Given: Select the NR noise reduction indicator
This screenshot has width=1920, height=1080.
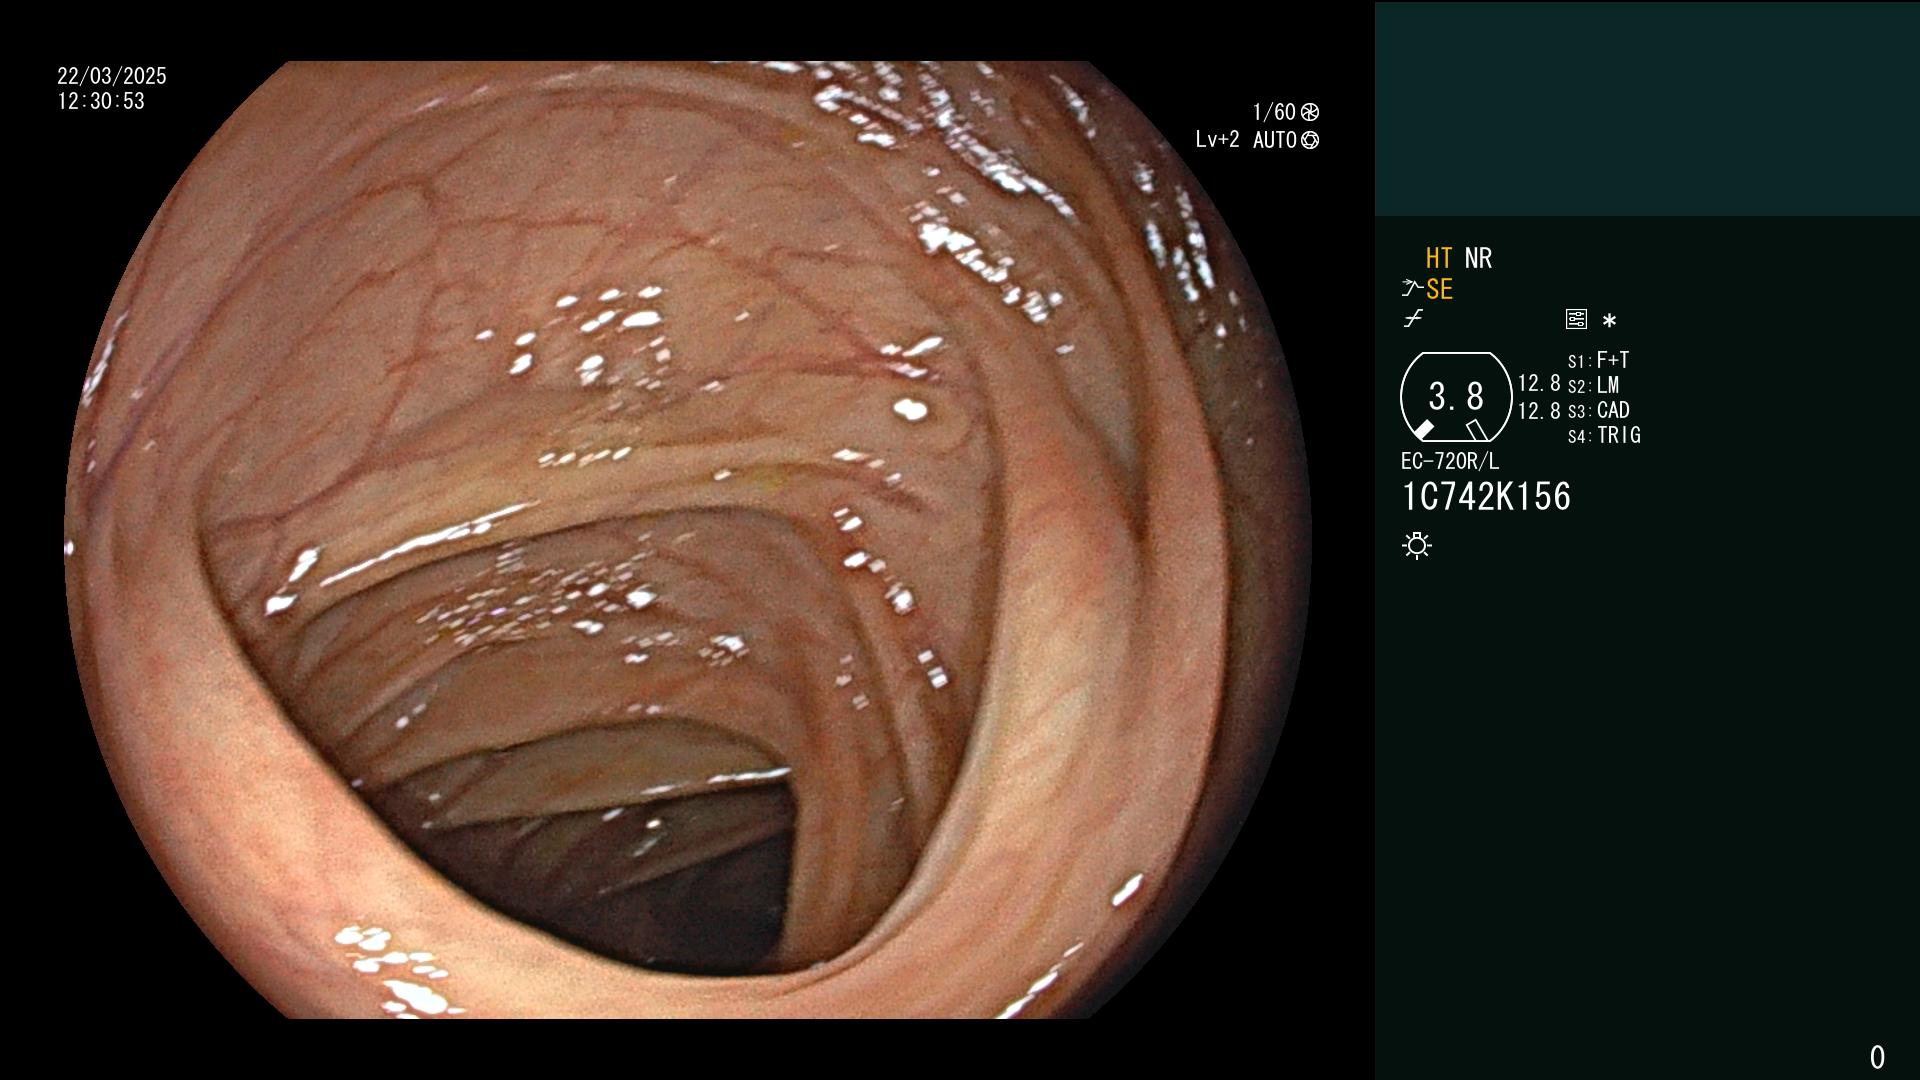Looking at the screenshot, I should point(1478,258).
